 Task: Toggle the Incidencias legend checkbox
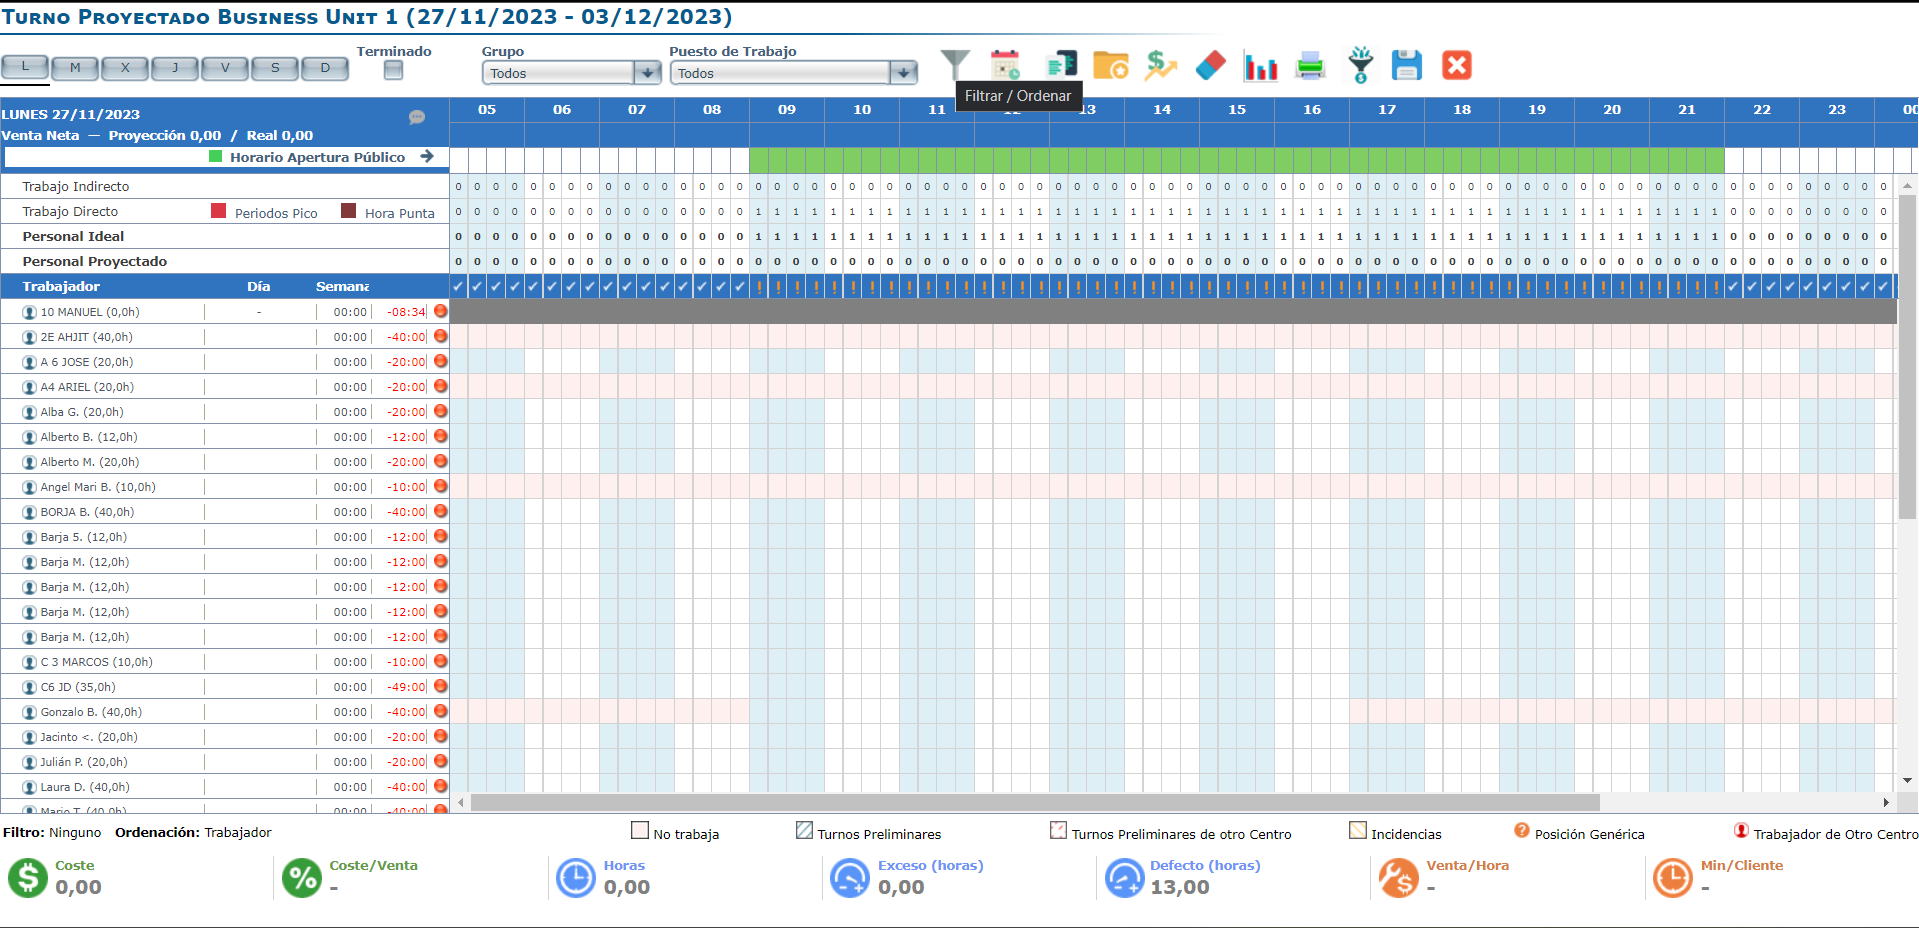click(1357, 830)
